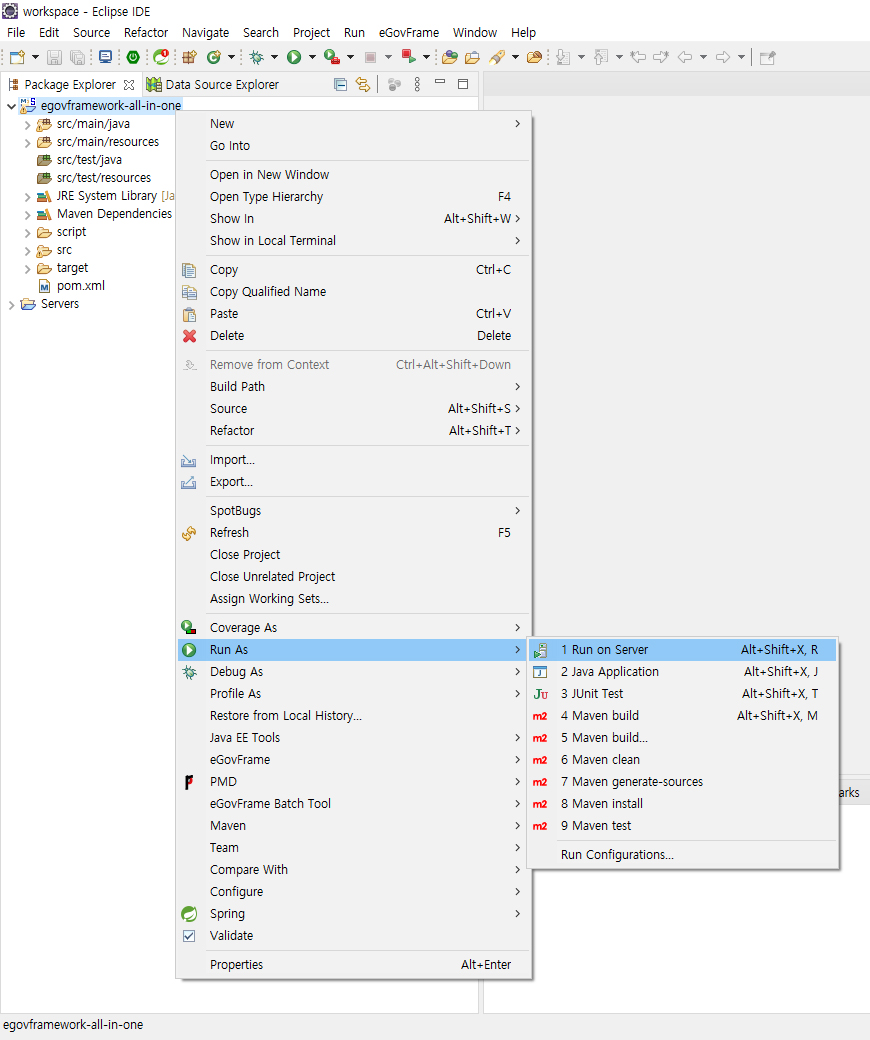The image size is (870, 1040).
Task: Click the New file wizard toolbar icon
Action: pyautogui.click(x=17, y=58)
